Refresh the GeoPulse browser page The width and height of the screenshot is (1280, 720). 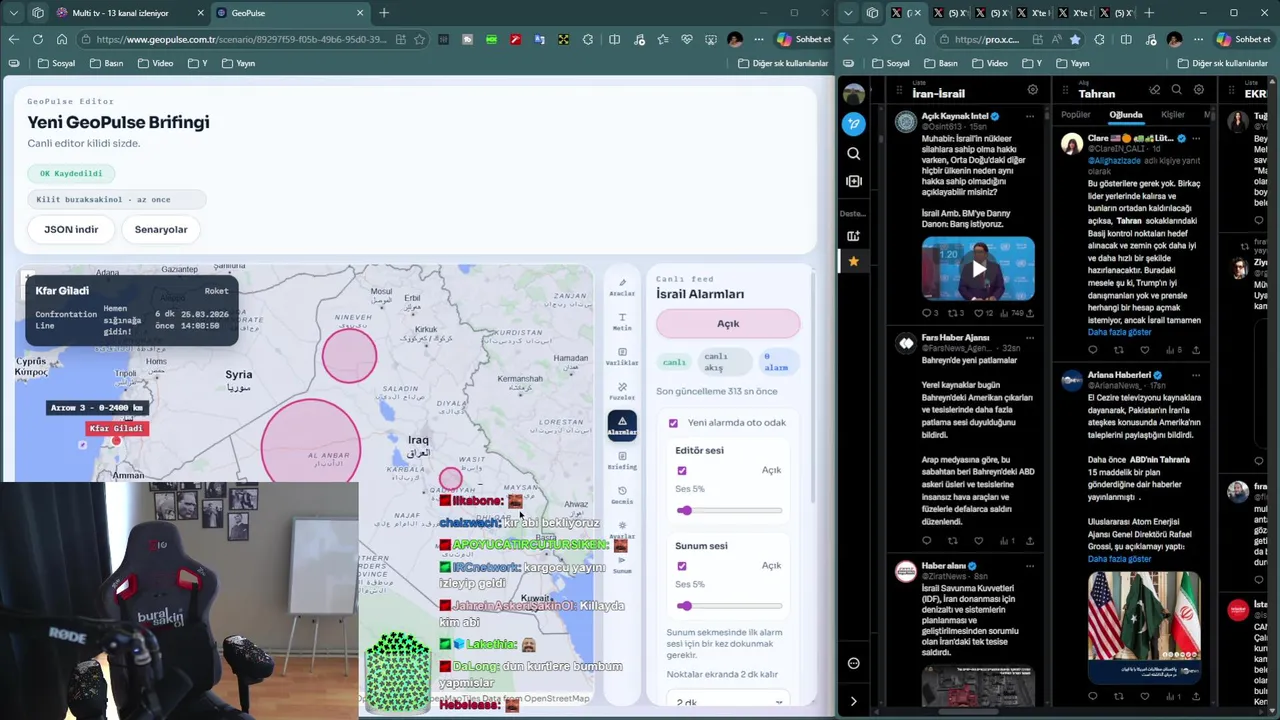click(x=38, y=40)
